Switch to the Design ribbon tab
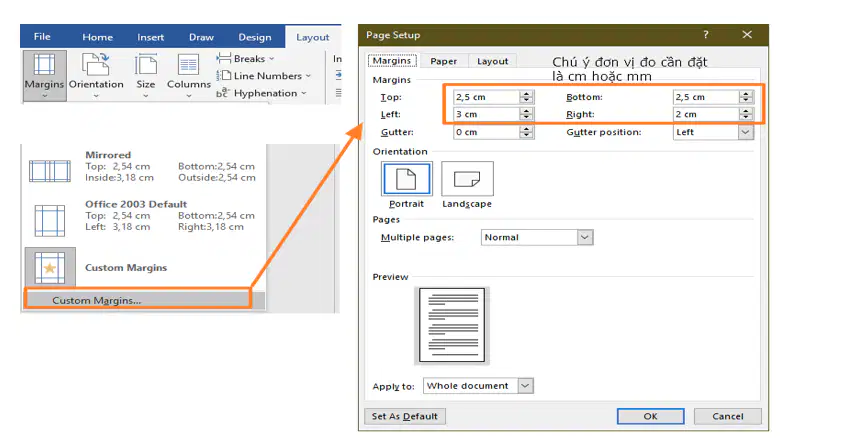The height and width of the screenshot is (438, 851). 255,37
